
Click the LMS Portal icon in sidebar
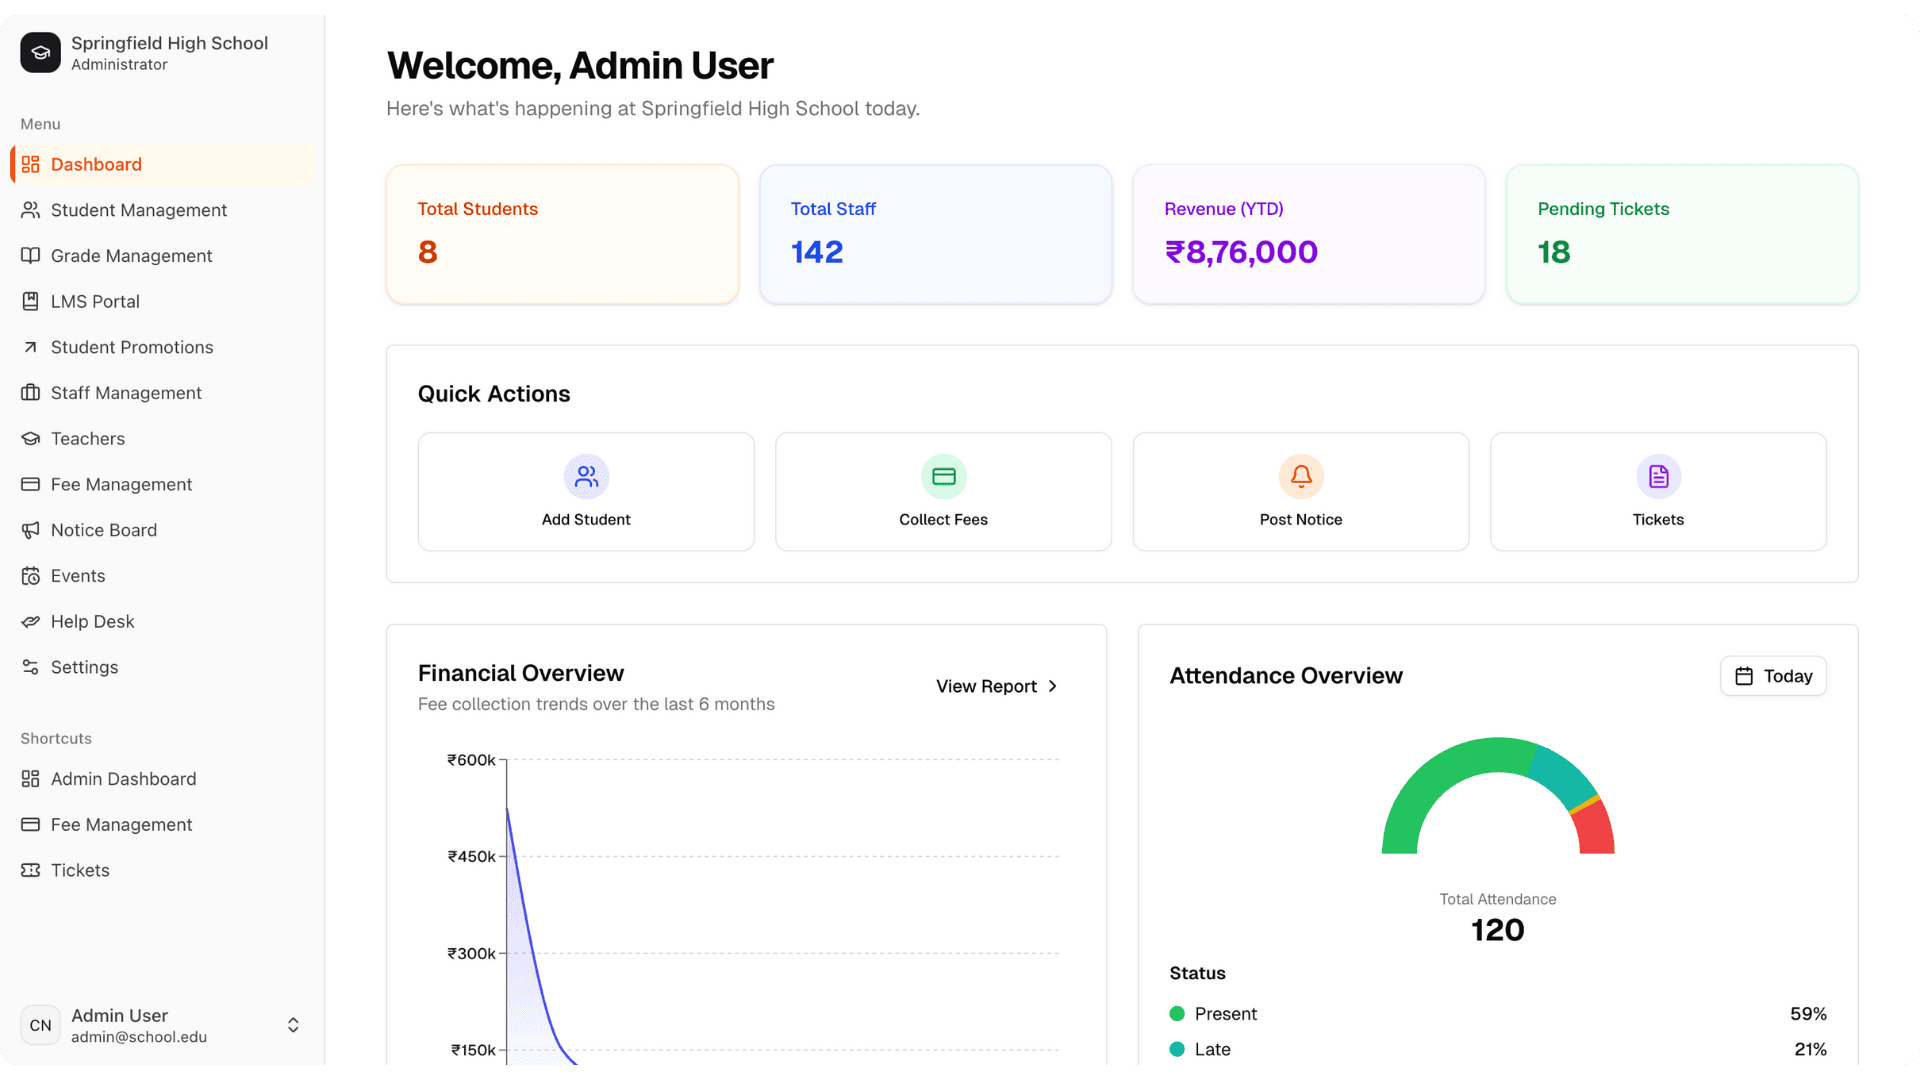31,301
